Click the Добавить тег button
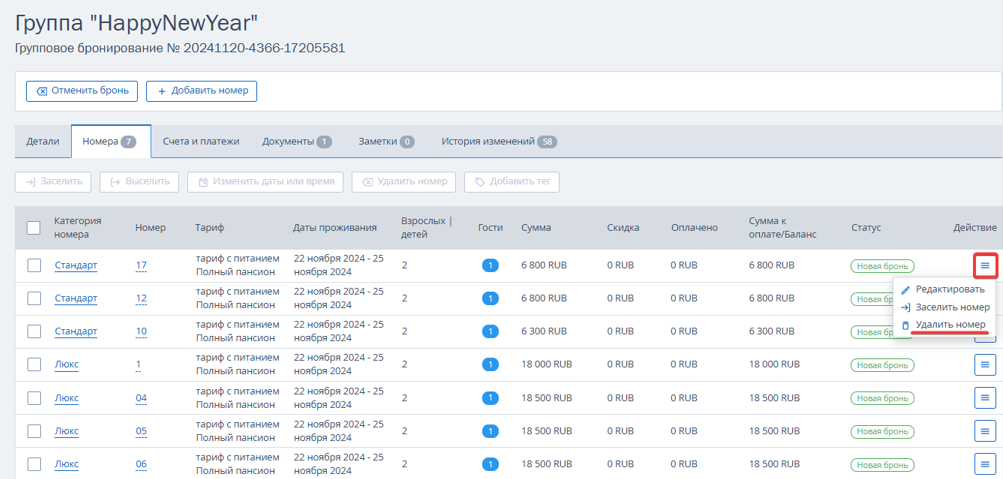Image resolution: width=1003 pixels, height=479 pixels. (x=512, y=182)
